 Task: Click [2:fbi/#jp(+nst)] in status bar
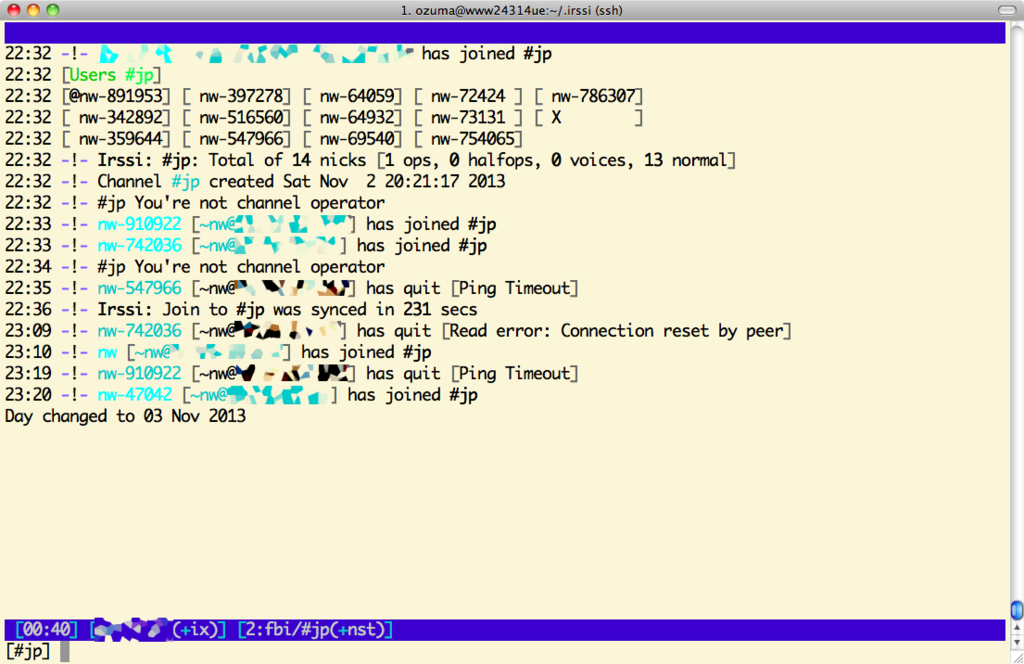[315, 630]
